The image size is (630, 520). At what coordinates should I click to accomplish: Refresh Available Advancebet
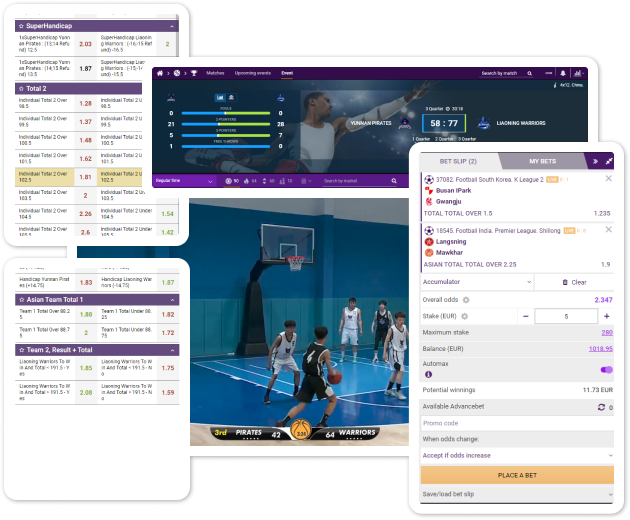click(601, 407)
